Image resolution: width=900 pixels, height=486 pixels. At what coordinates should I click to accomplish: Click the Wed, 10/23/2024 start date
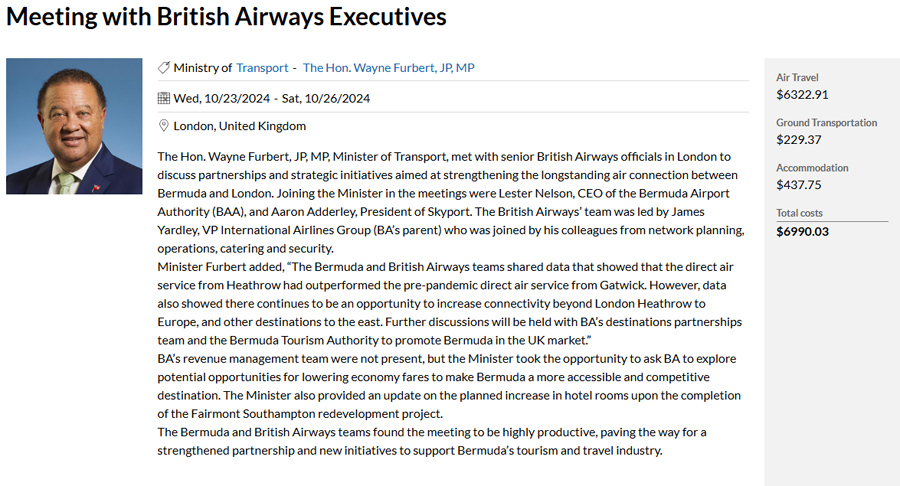tap(220, 98)
